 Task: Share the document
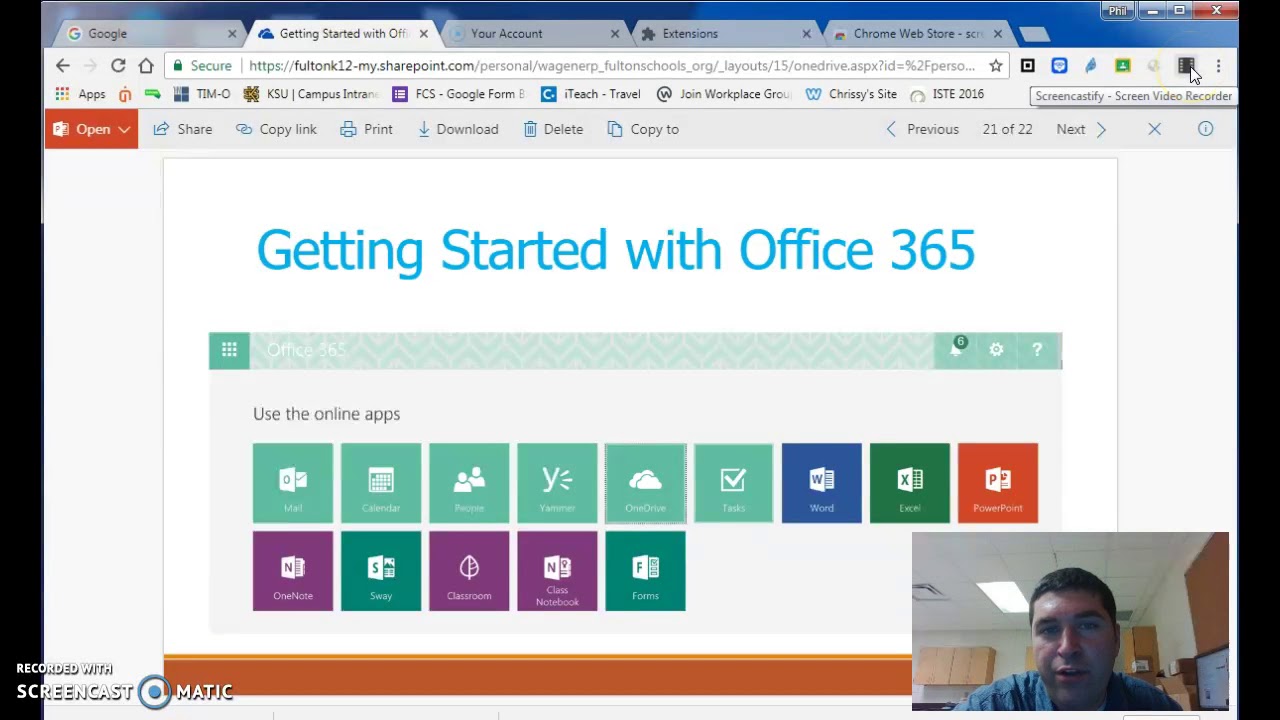182,129
